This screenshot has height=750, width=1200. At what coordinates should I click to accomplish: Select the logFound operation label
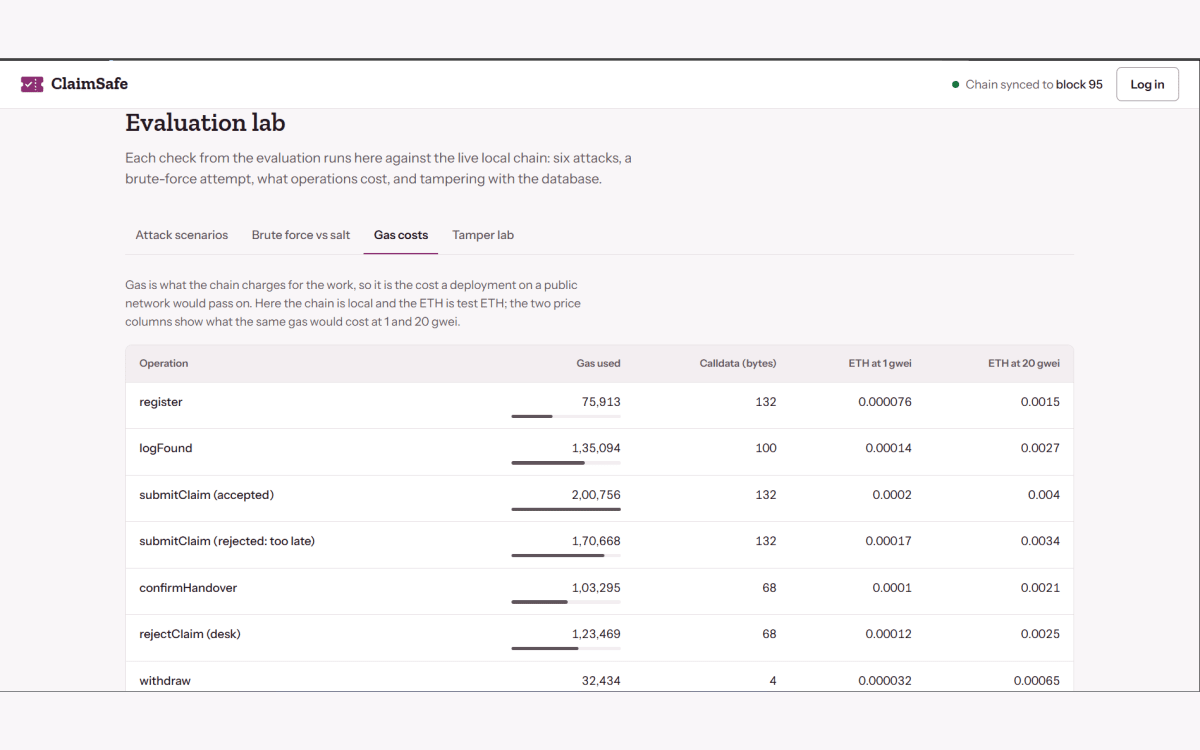click(166, 448)
